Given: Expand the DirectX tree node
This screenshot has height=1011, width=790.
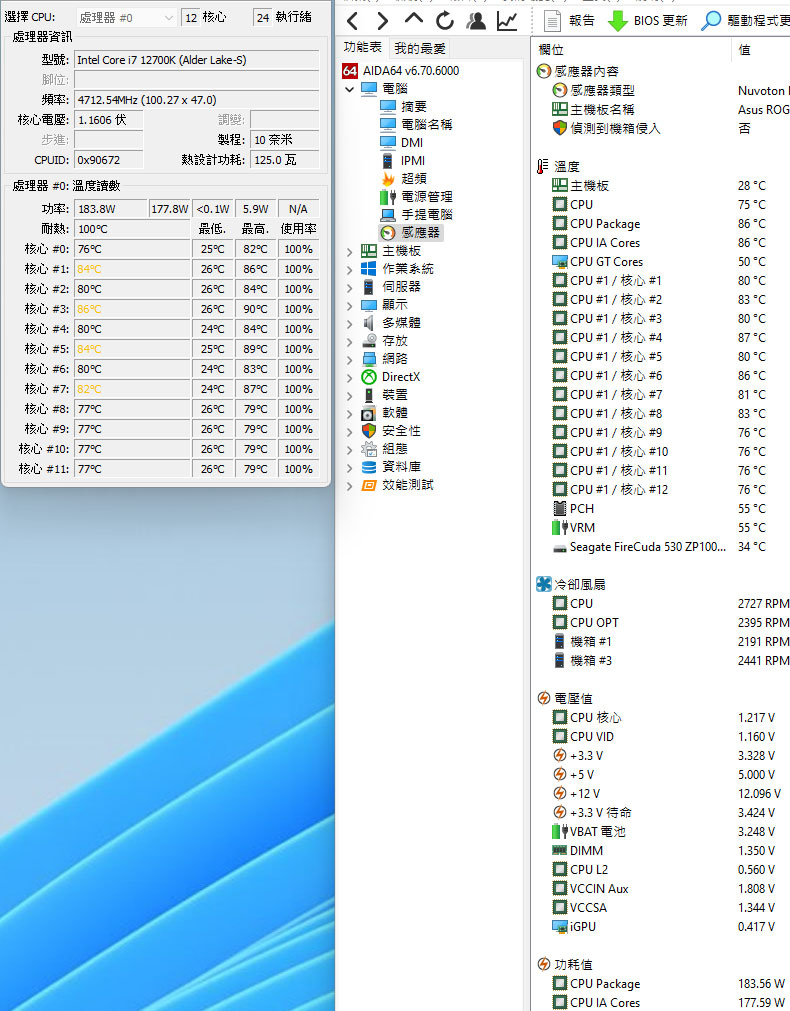Looking at the screenshot, I should point(350,377).
